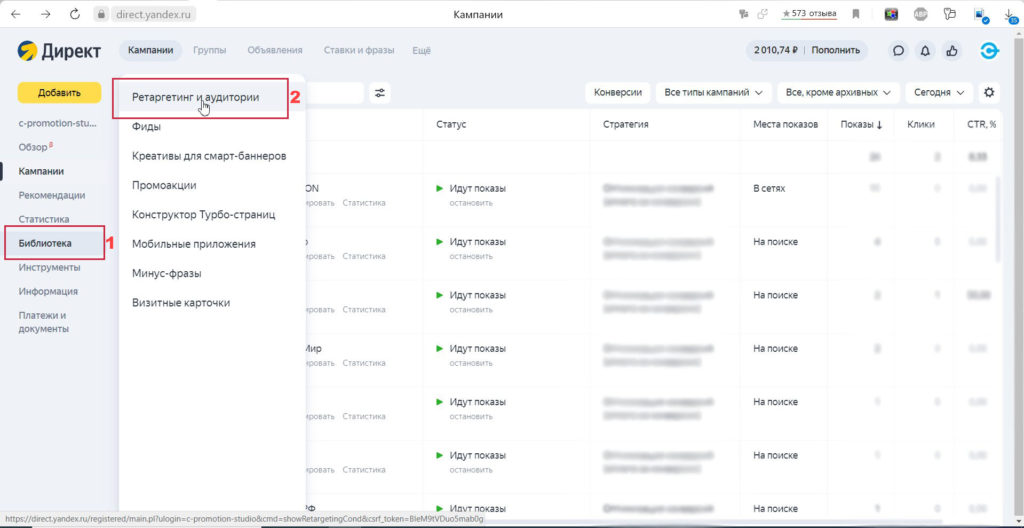Click the thumbs-up feedback icon

[x=951, y=51]
